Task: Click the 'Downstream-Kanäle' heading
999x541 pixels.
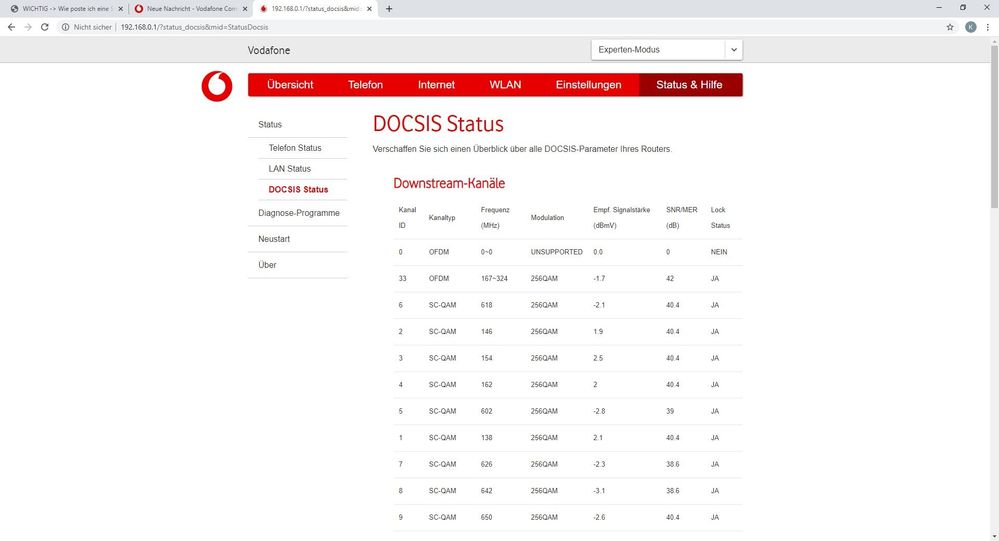Action: coord(449,184)
